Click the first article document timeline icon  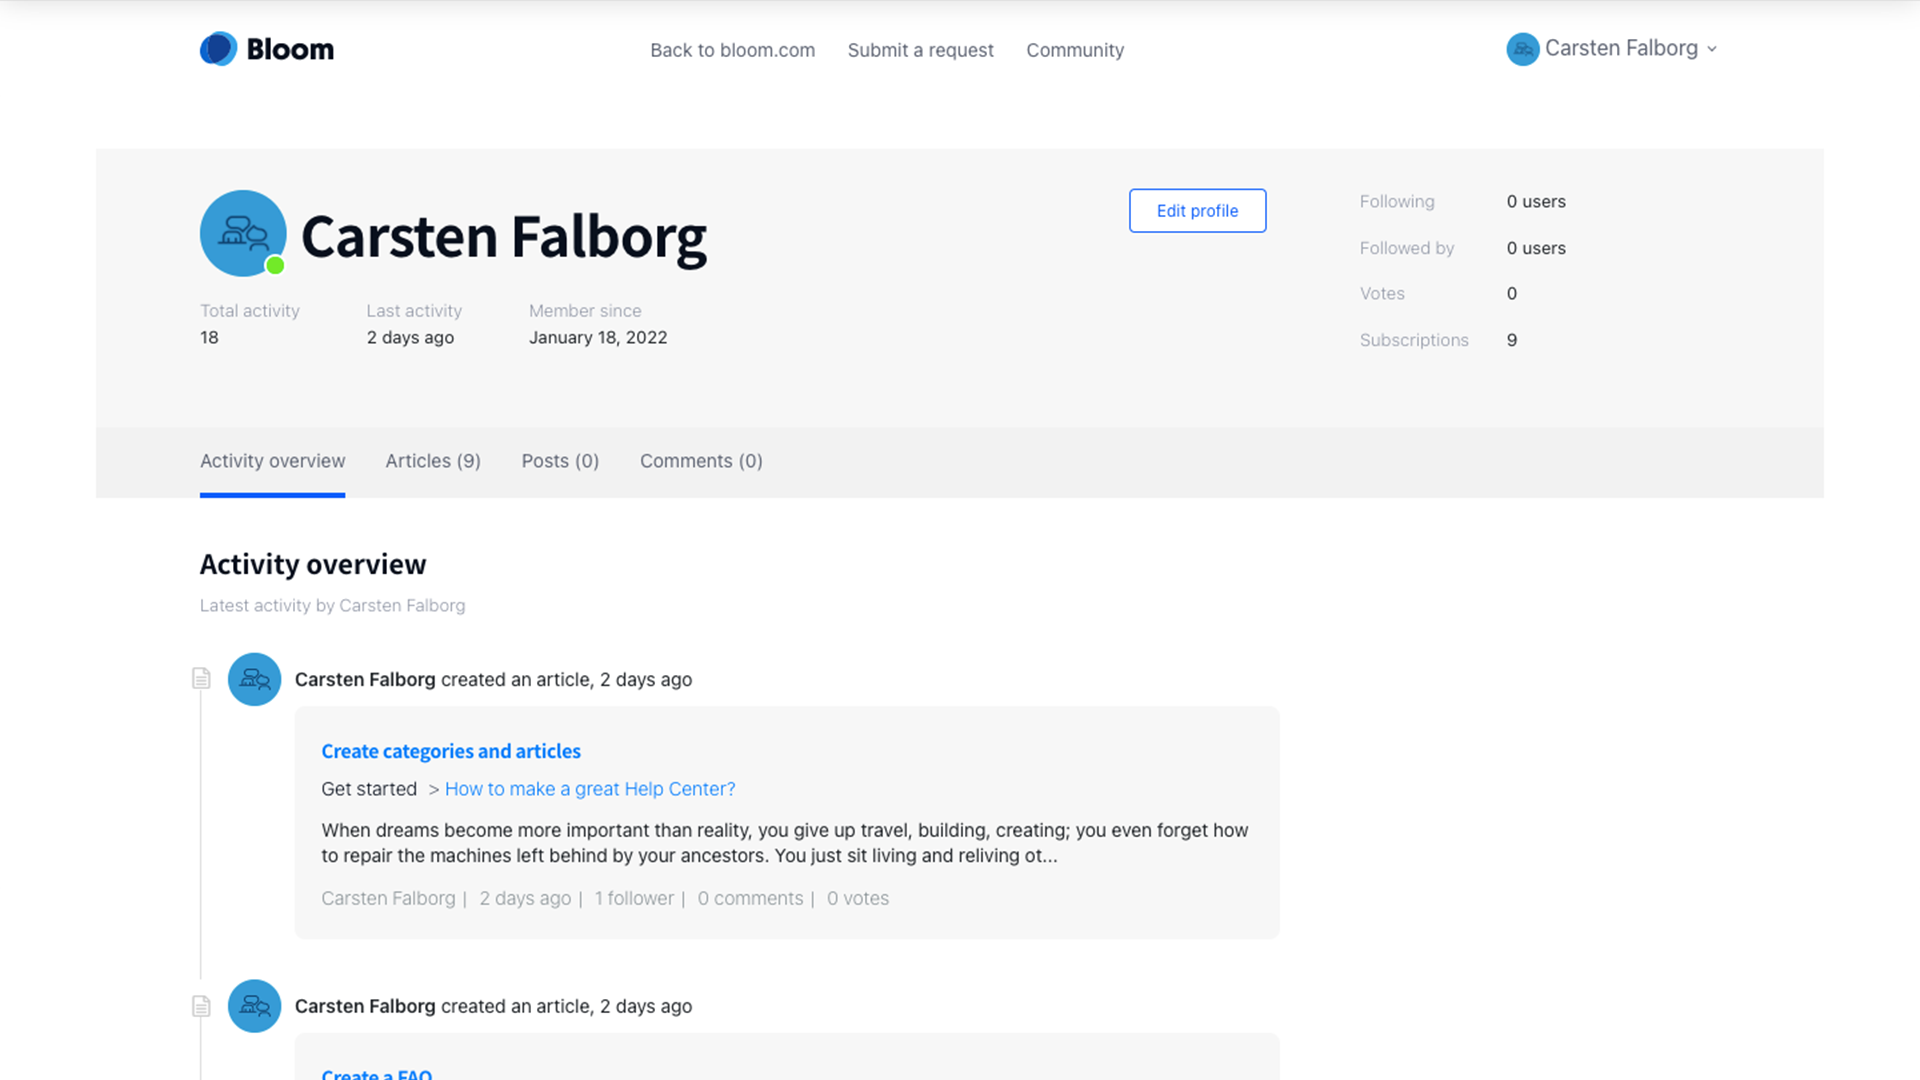pyautogui.click(x=201, y=679)
